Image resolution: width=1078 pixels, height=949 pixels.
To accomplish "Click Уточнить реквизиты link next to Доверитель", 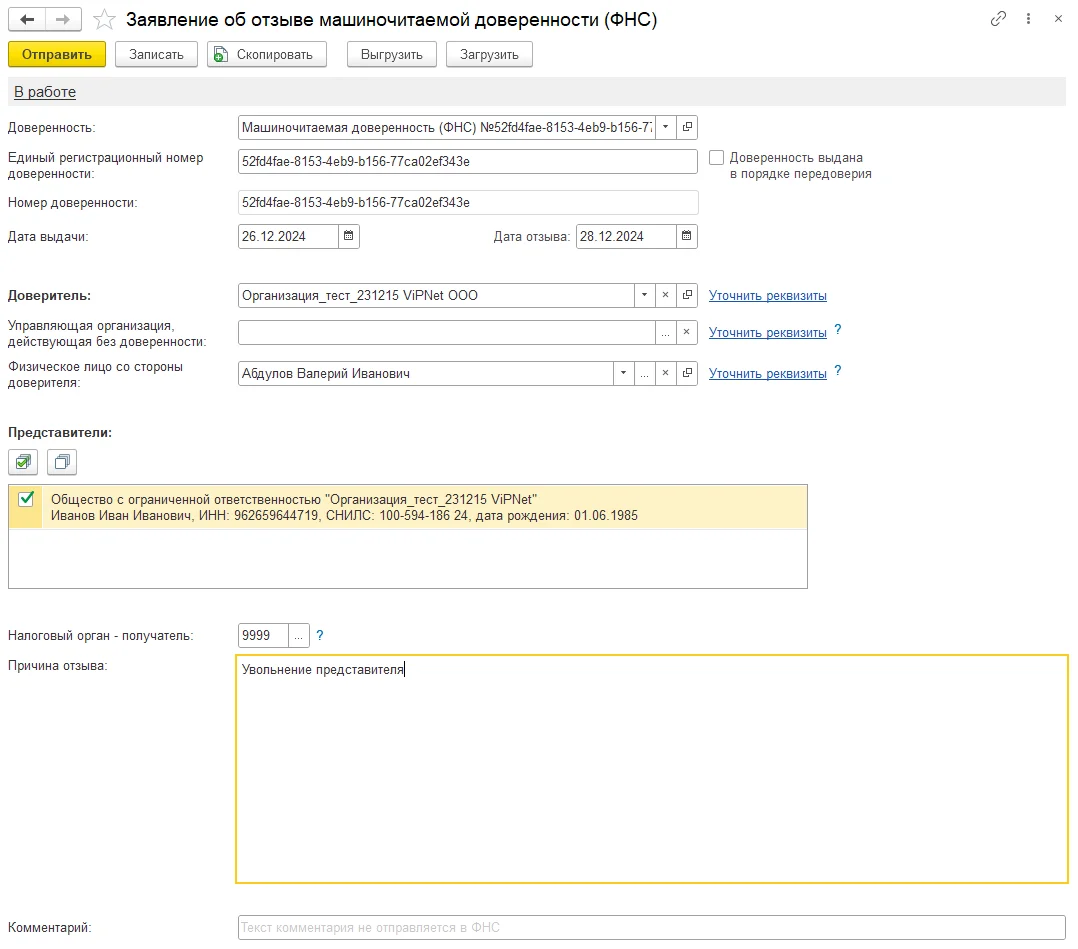I will [x=767, y=296].
